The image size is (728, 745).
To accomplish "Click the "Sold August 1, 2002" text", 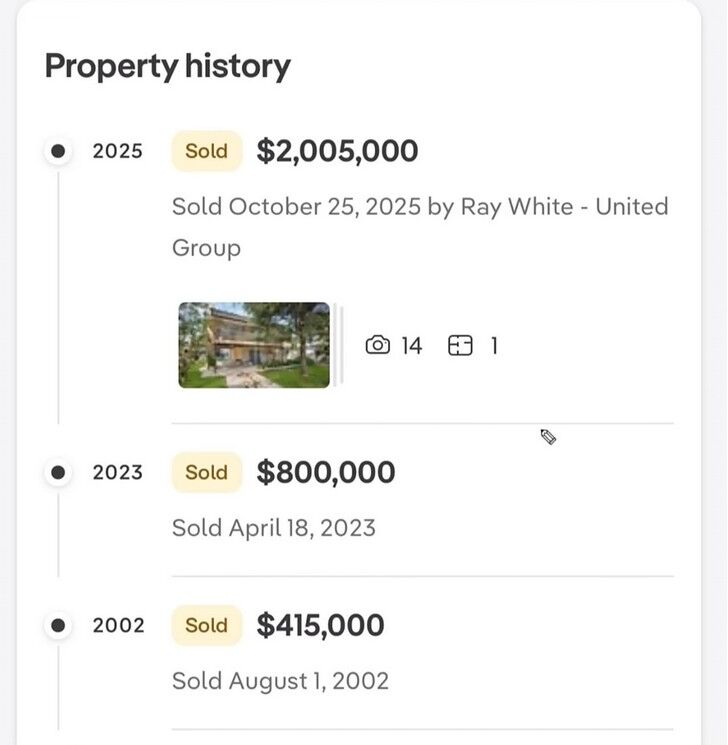I will click(x=280, y=681).
